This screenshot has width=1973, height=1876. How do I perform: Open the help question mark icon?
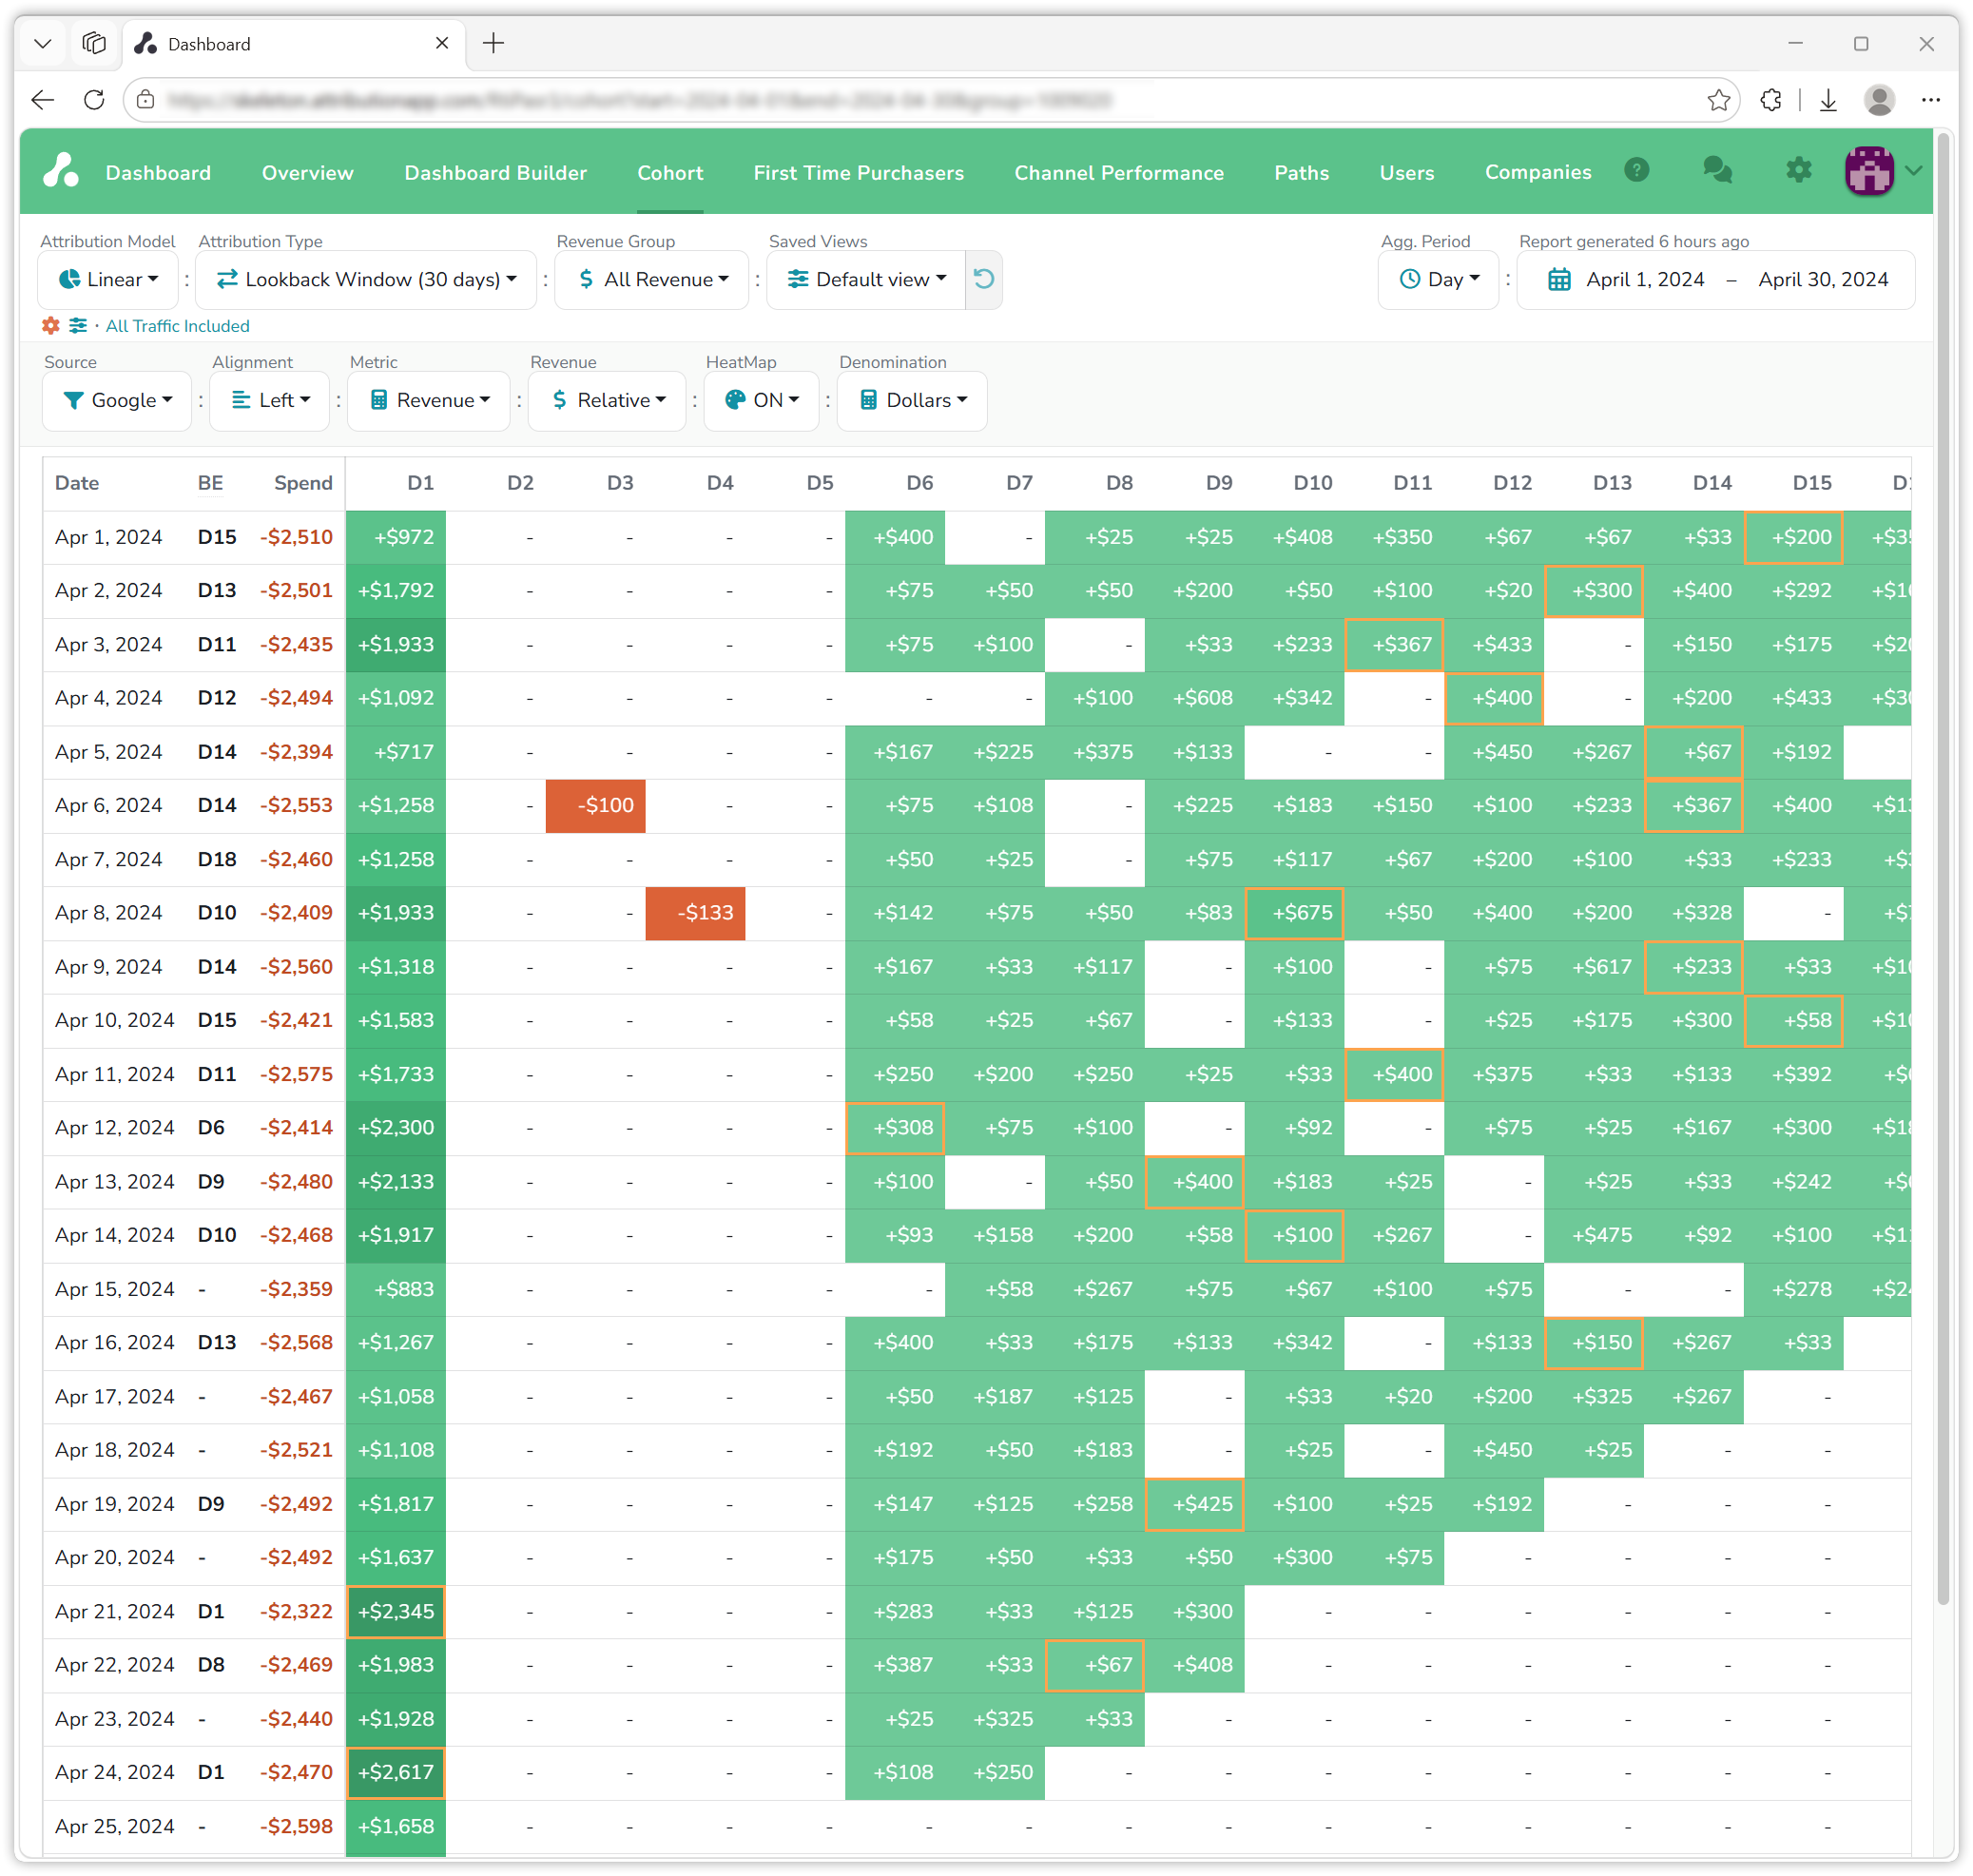pos(1636,171)
